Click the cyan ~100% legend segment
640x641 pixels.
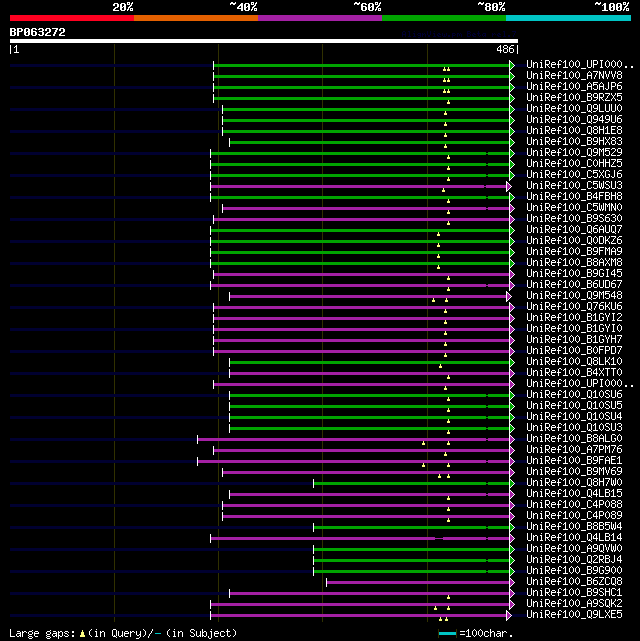pyautogui.click(x=568, y=18)
